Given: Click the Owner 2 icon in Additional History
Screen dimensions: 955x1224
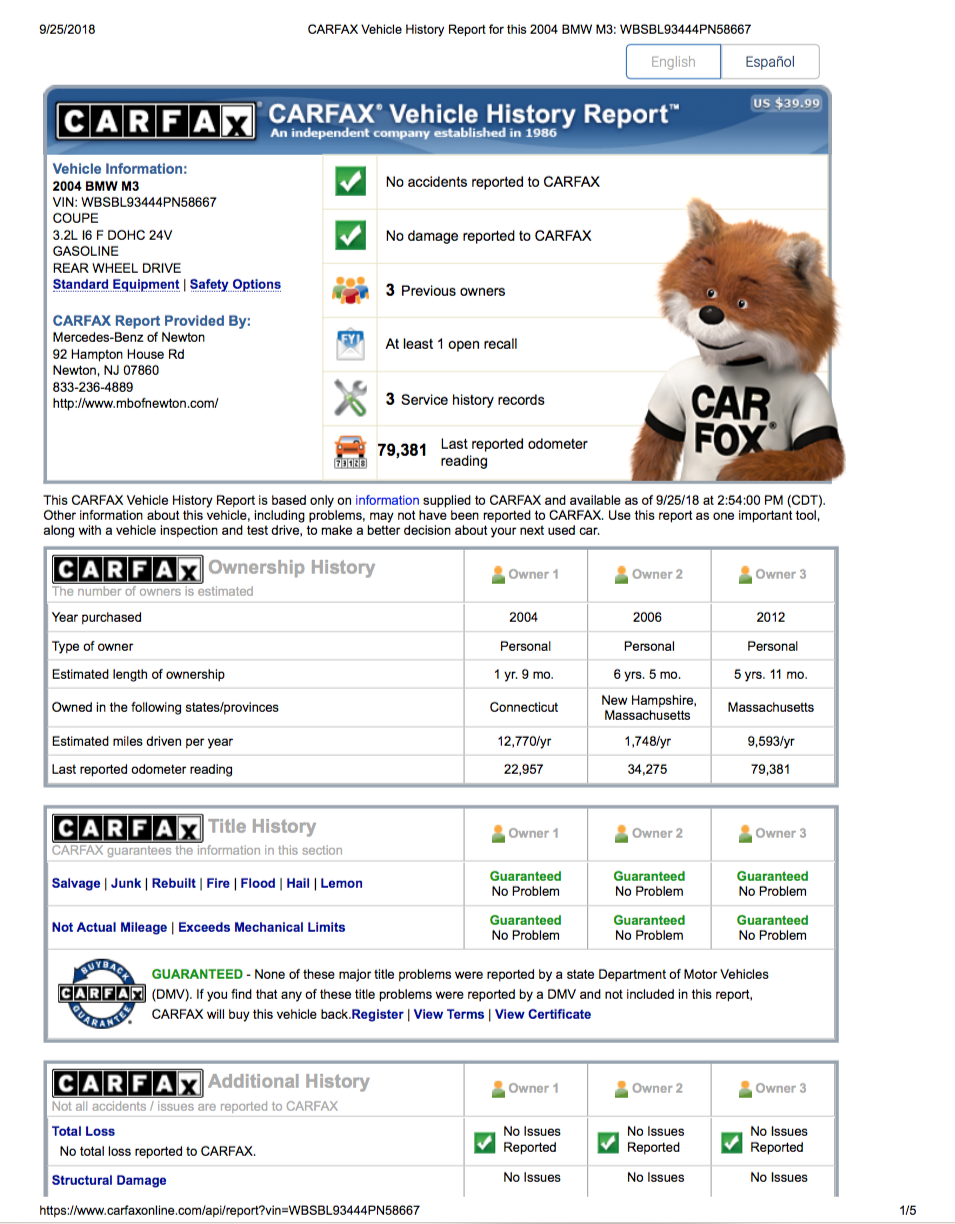Looking at the screenshot, I should [x=623, y=1088].
